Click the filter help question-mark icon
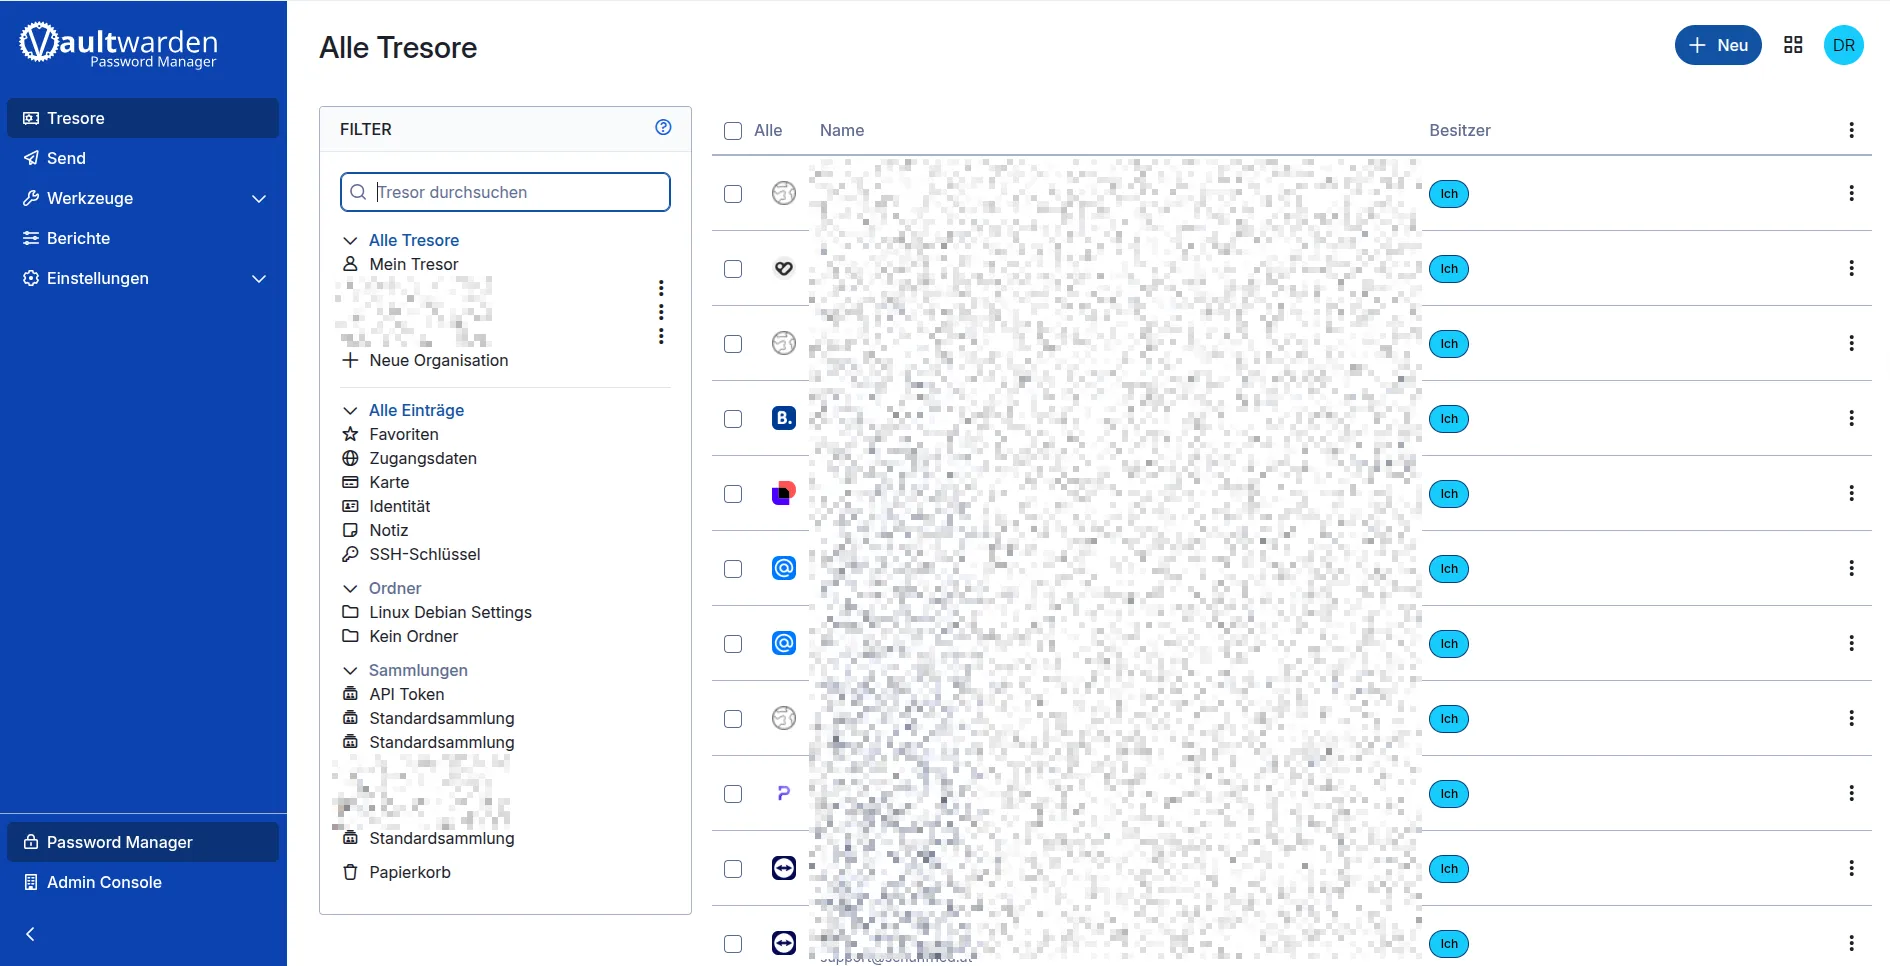 tap(663, 127)
